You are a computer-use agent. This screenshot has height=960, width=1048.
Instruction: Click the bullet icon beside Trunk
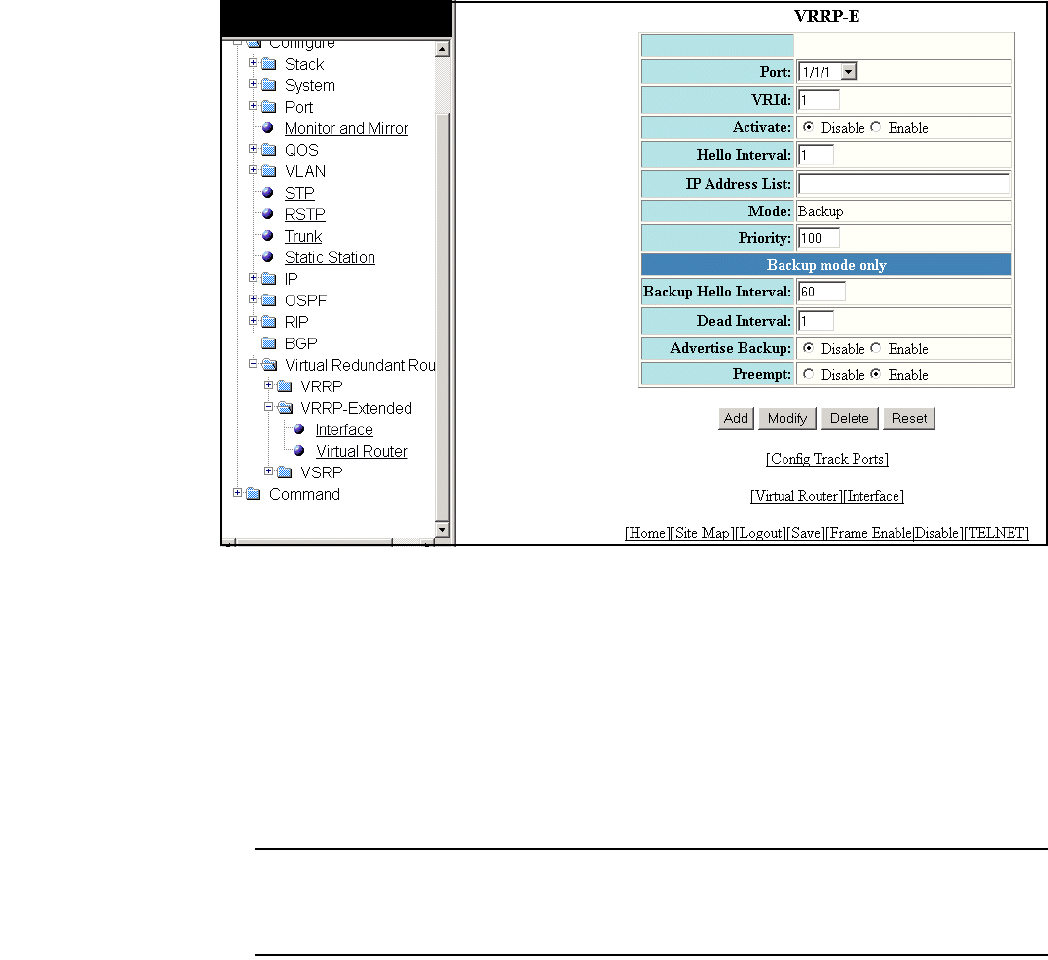tap(267, 235)
